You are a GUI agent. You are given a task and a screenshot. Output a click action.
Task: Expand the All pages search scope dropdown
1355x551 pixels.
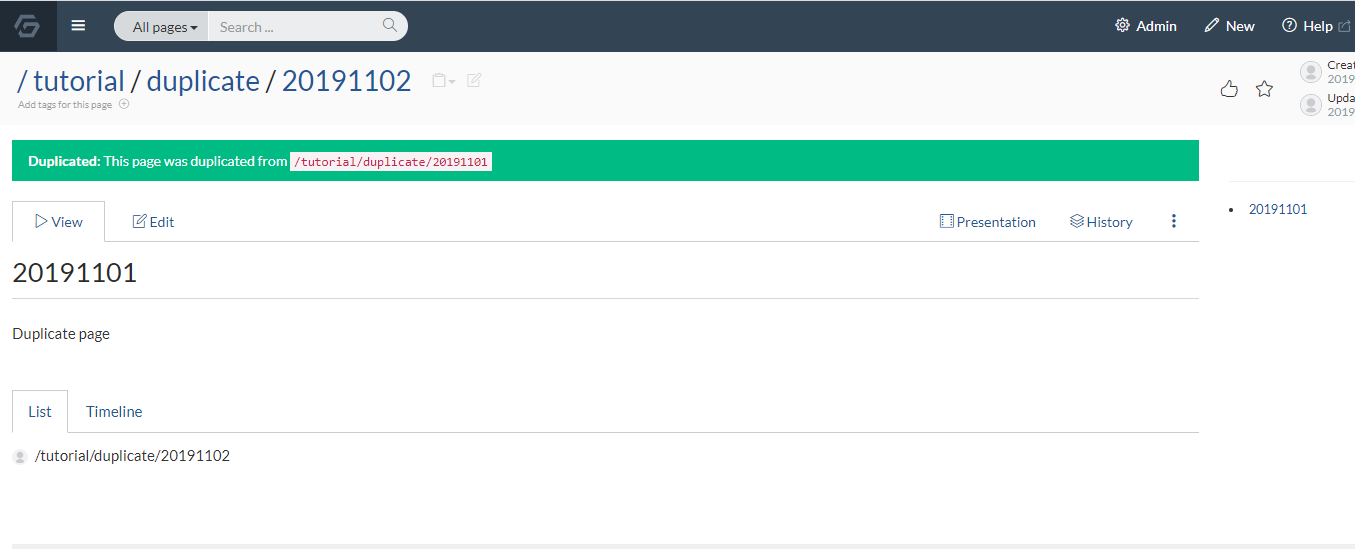click(165, 27)
